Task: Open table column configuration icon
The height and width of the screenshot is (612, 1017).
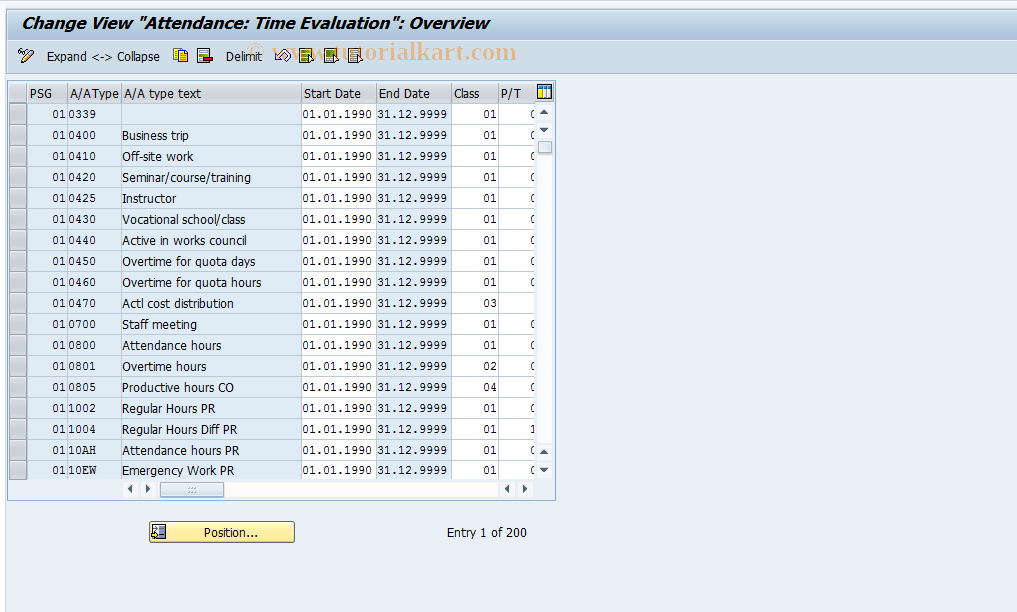Action: pos(544,92)
